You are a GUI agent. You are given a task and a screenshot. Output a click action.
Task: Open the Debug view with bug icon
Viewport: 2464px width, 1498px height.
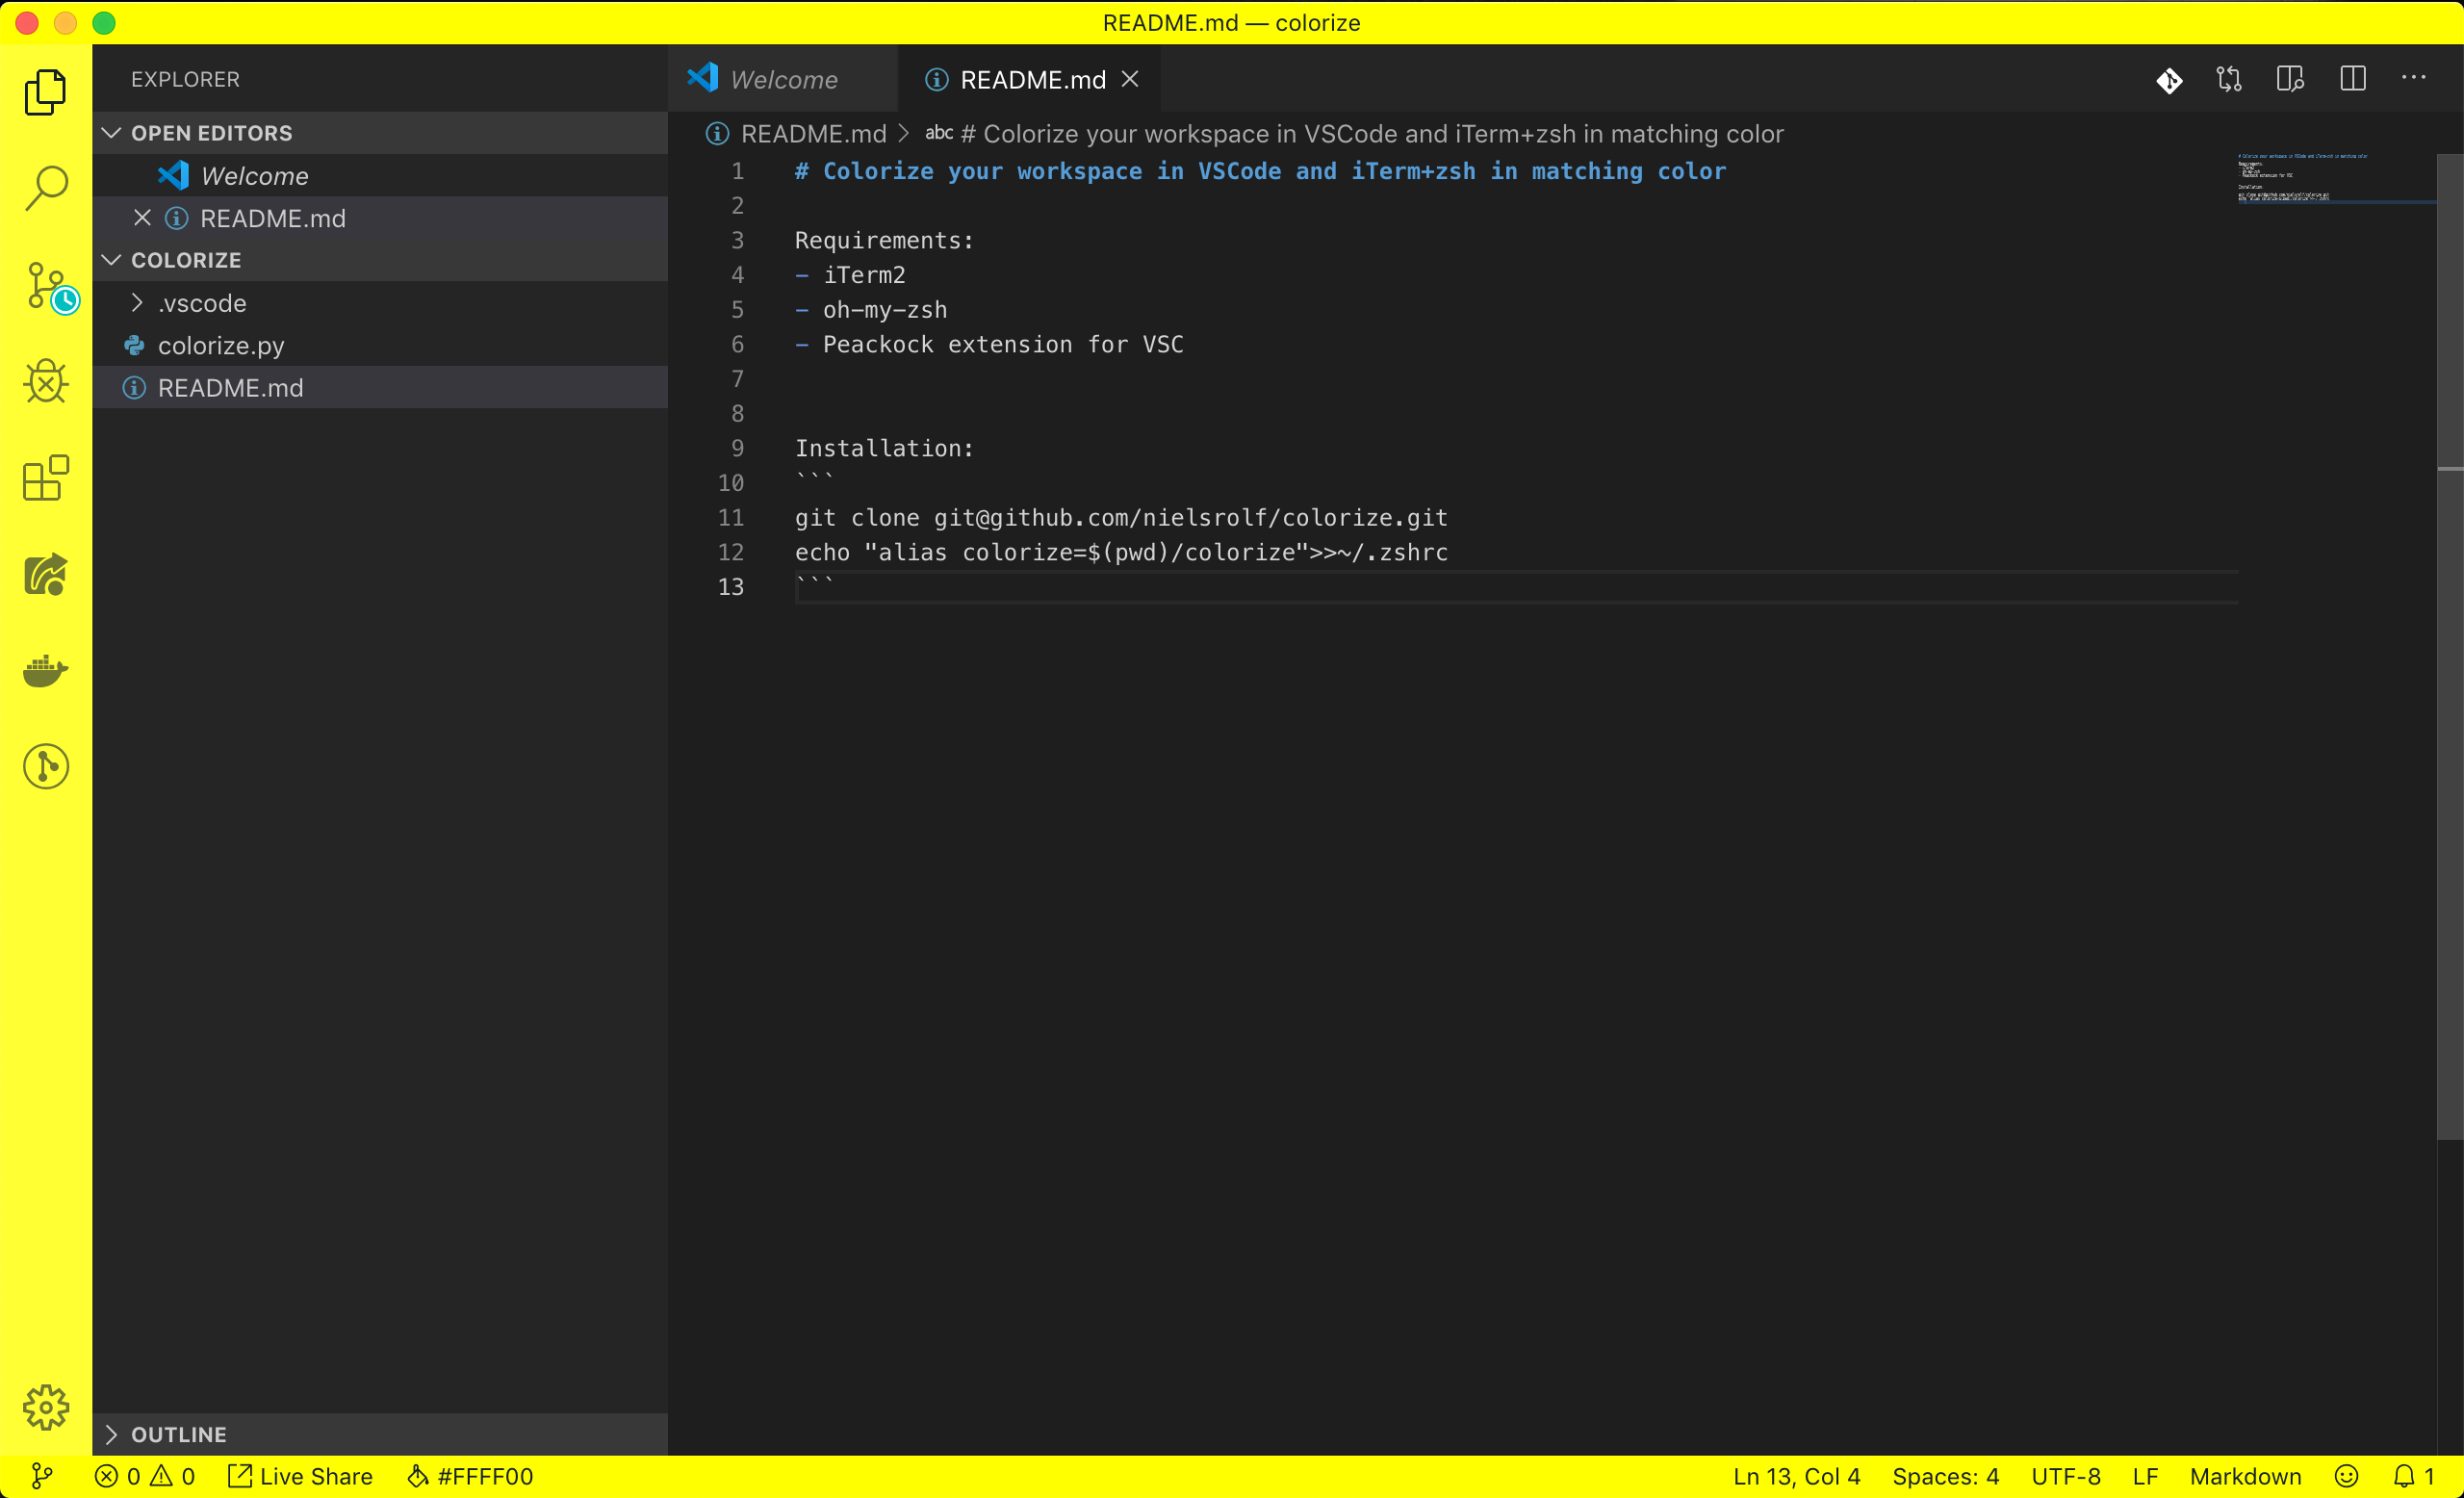46,382
